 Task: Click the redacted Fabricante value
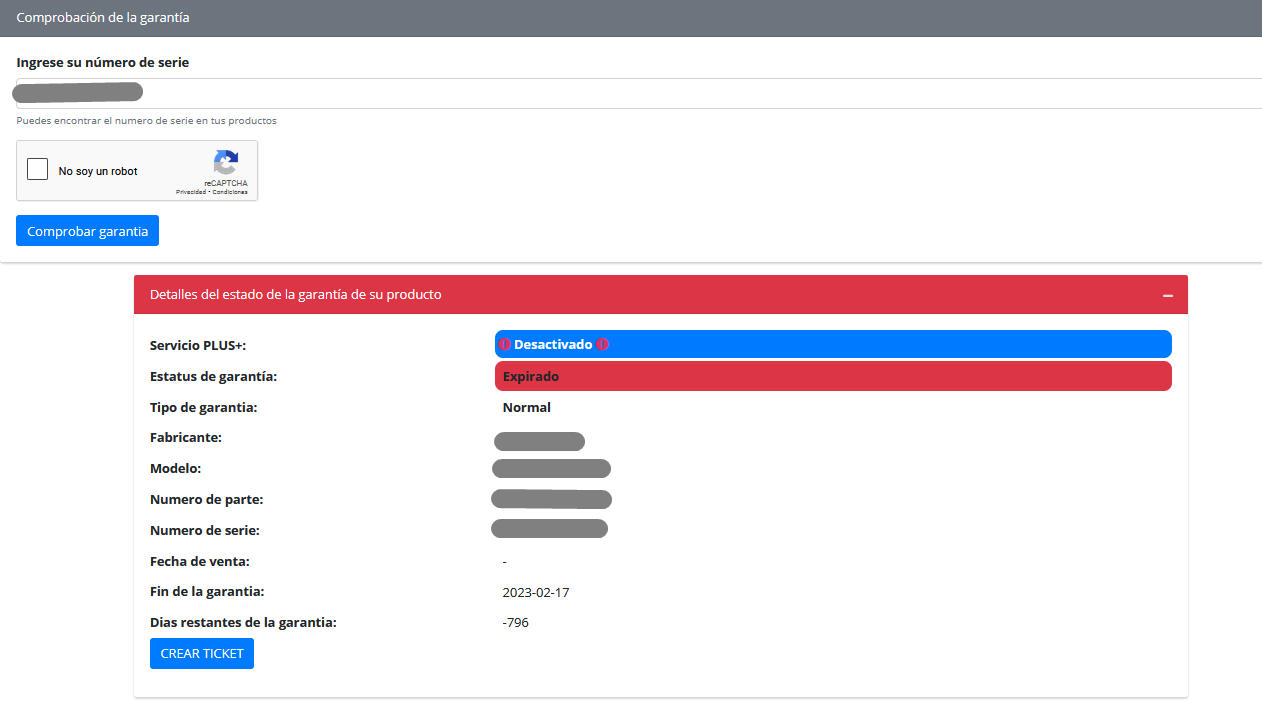point(539,441)
